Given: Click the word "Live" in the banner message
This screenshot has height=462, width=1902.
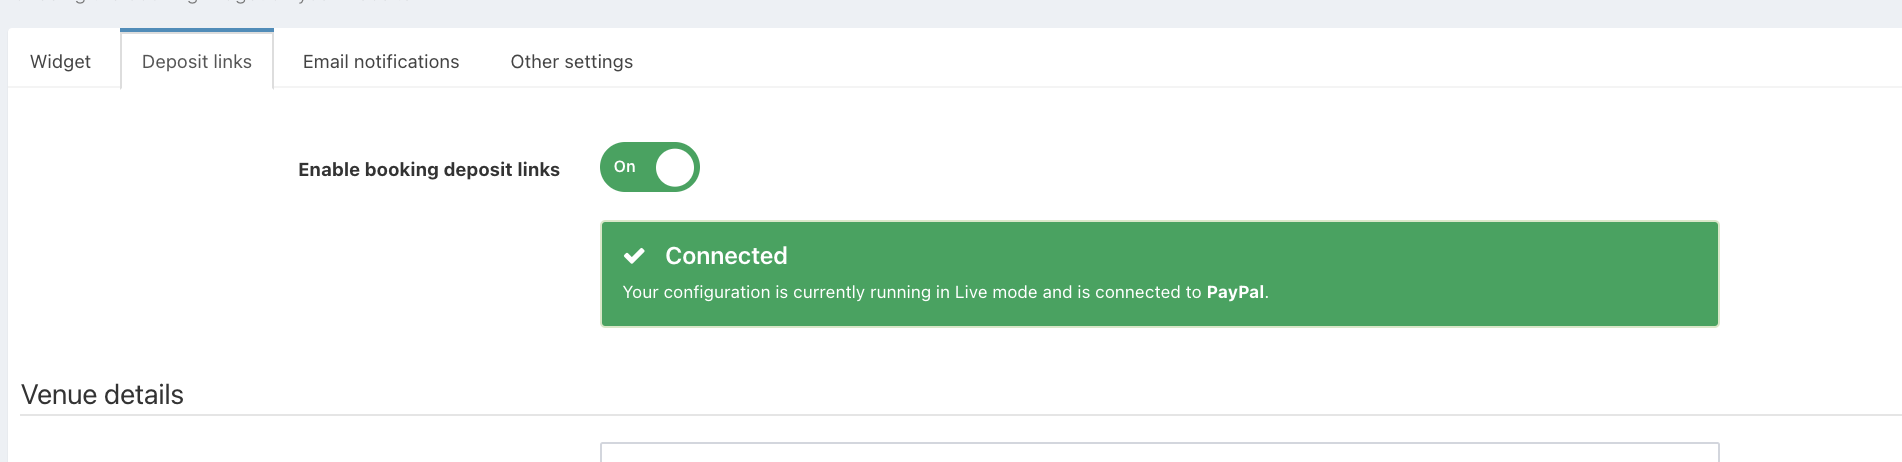Looking at the screenshot, I should pyautogui.click(x=971, y=292).
